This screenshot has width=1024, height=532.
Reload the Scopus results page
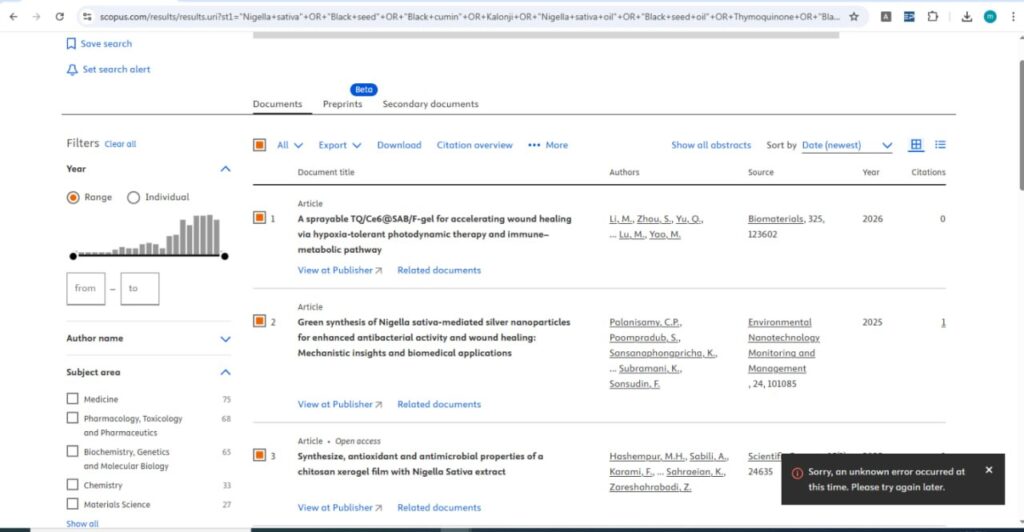click(59, 17)
